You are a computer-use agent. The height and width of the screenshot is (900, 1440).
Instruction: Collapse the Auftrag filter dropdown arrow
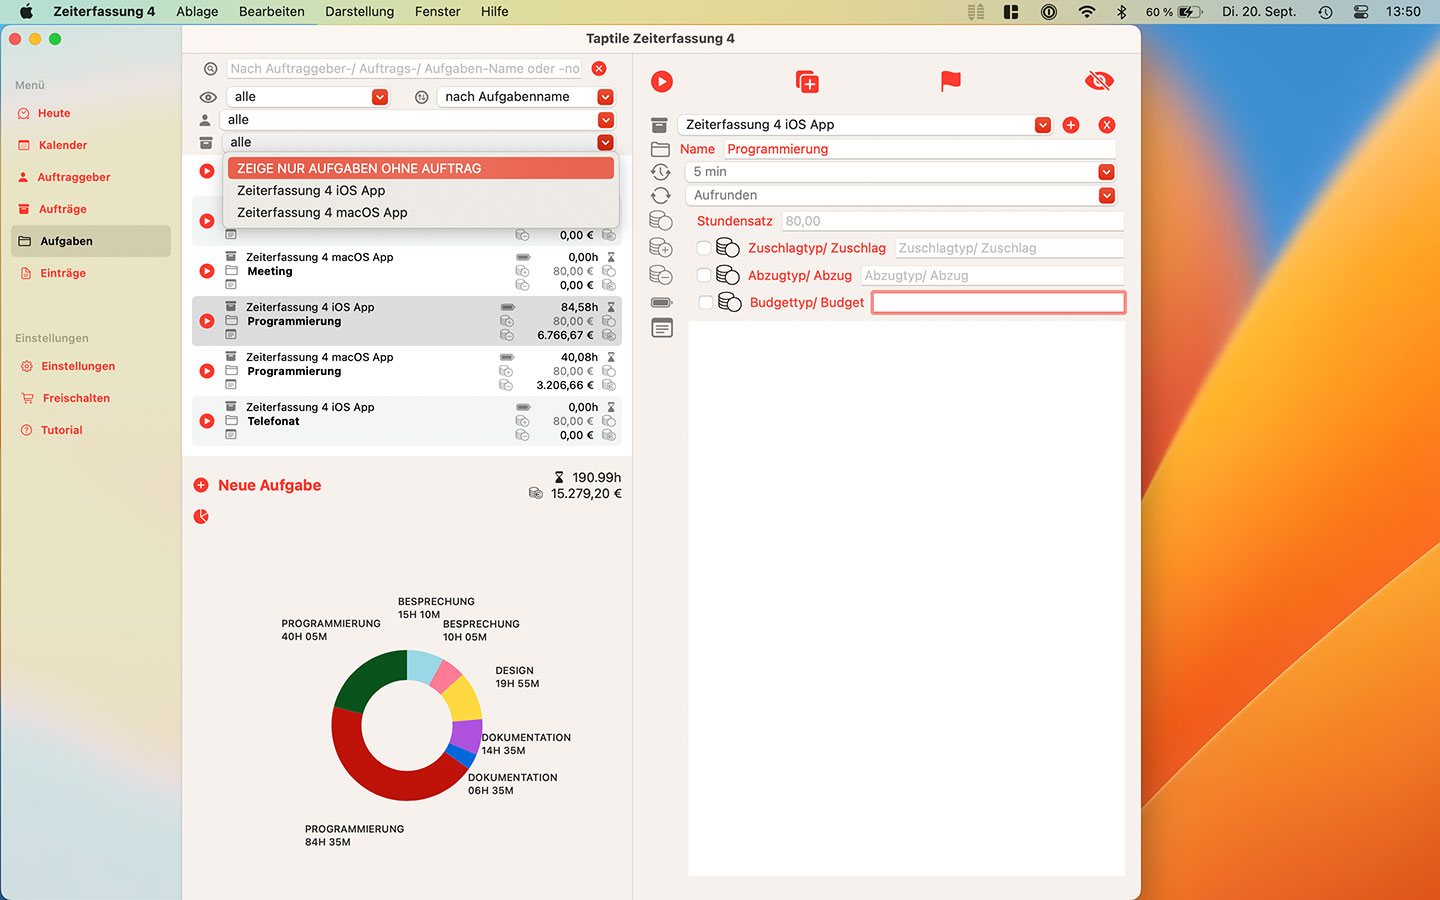[x=605, y=143]
